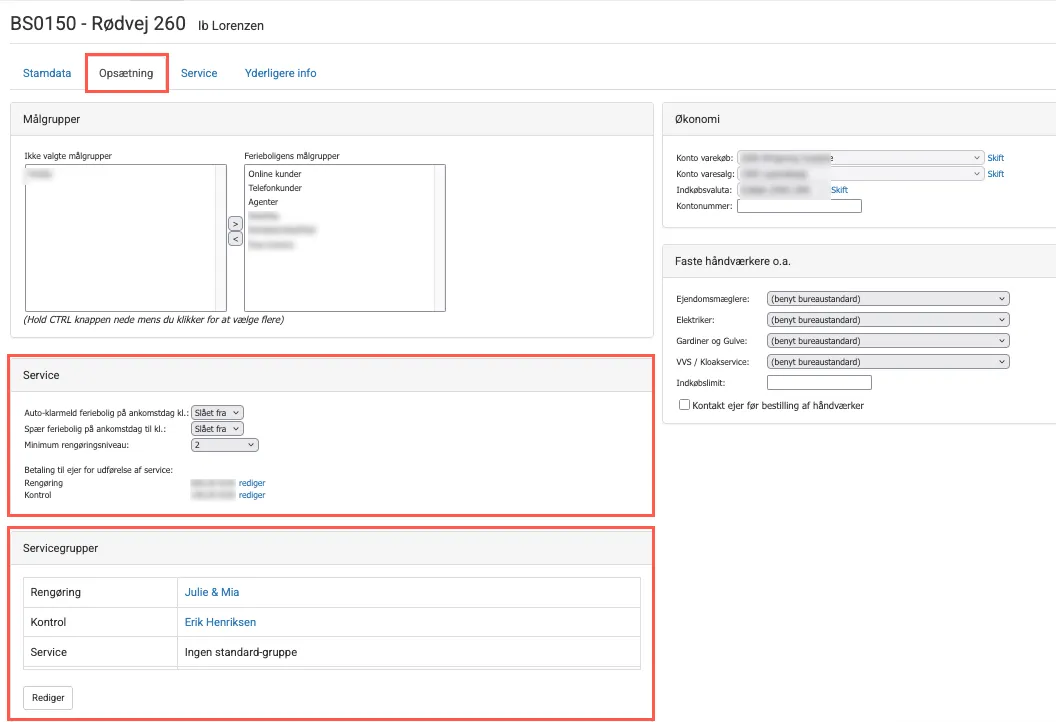Open Gardiner og Gulve dropdown

(887, 341)
